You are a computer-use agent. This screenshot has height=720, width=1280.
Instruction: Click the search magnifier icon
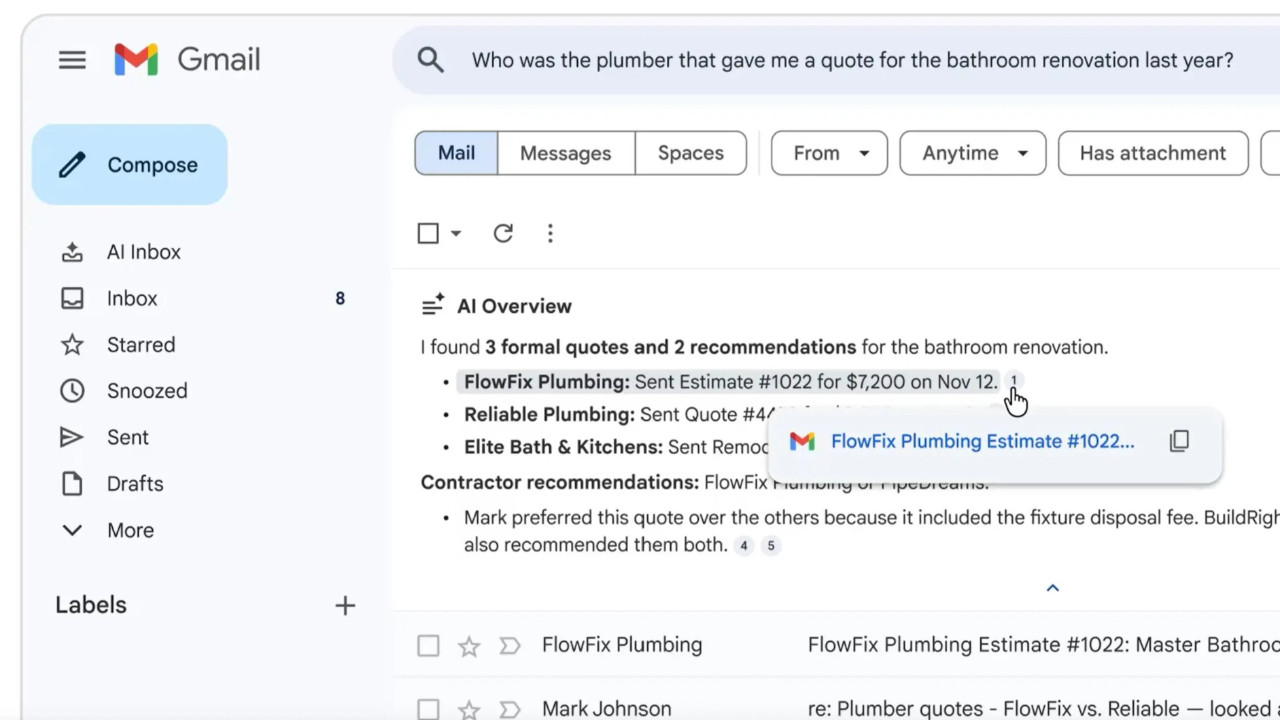click(x=431, y=60)
